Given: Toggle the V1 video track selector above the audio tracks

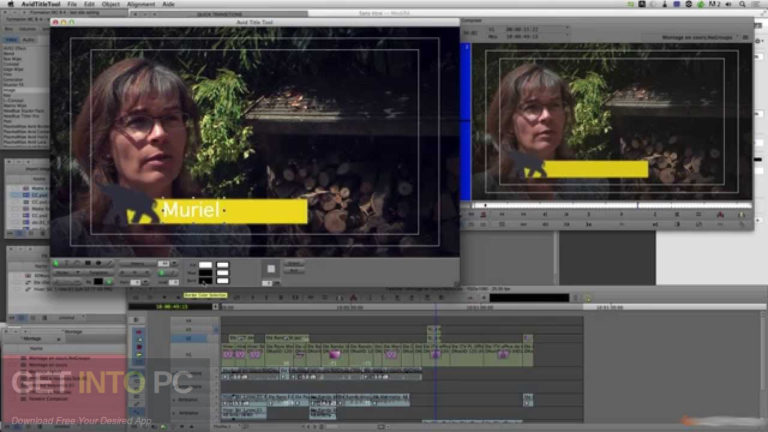Looking at the screenshot, I should (189, 354).
